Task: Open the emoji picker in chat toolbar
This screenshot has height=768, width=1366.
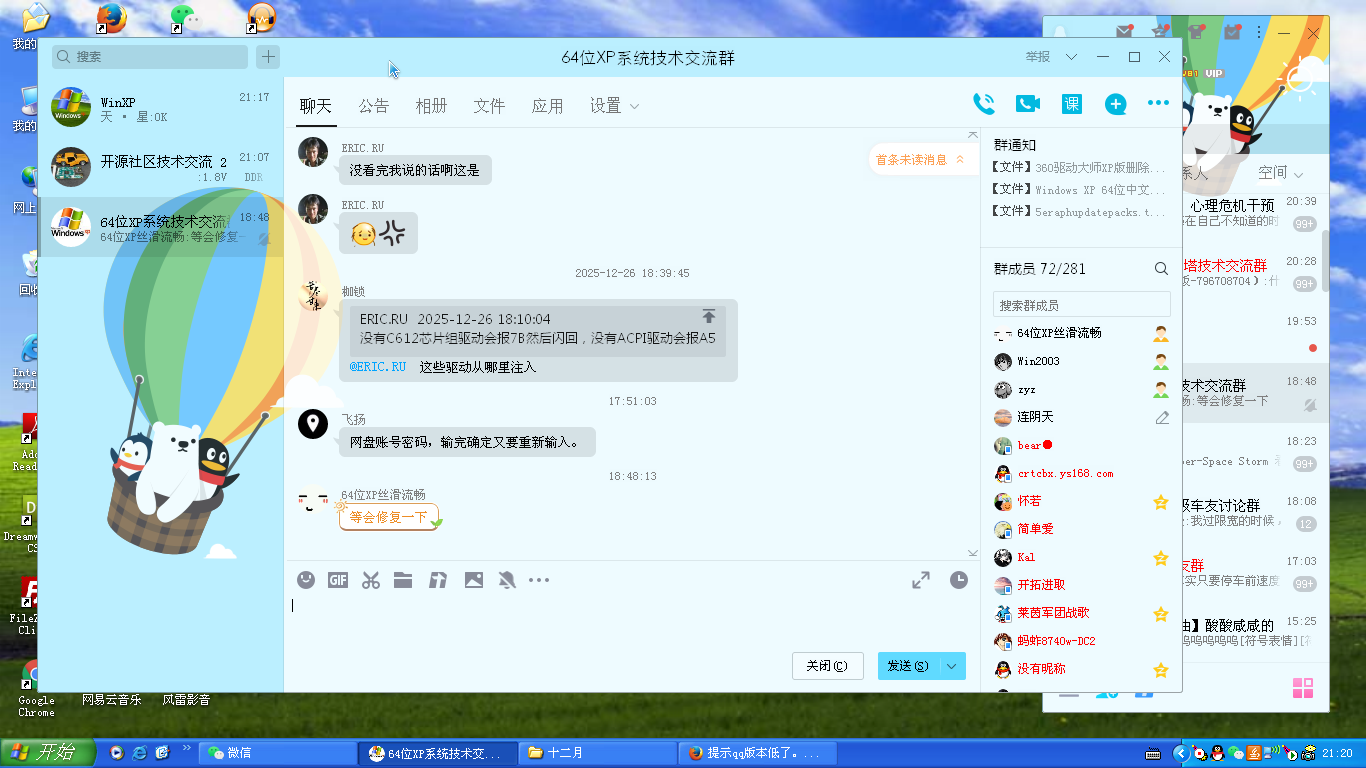Action: 306,580
